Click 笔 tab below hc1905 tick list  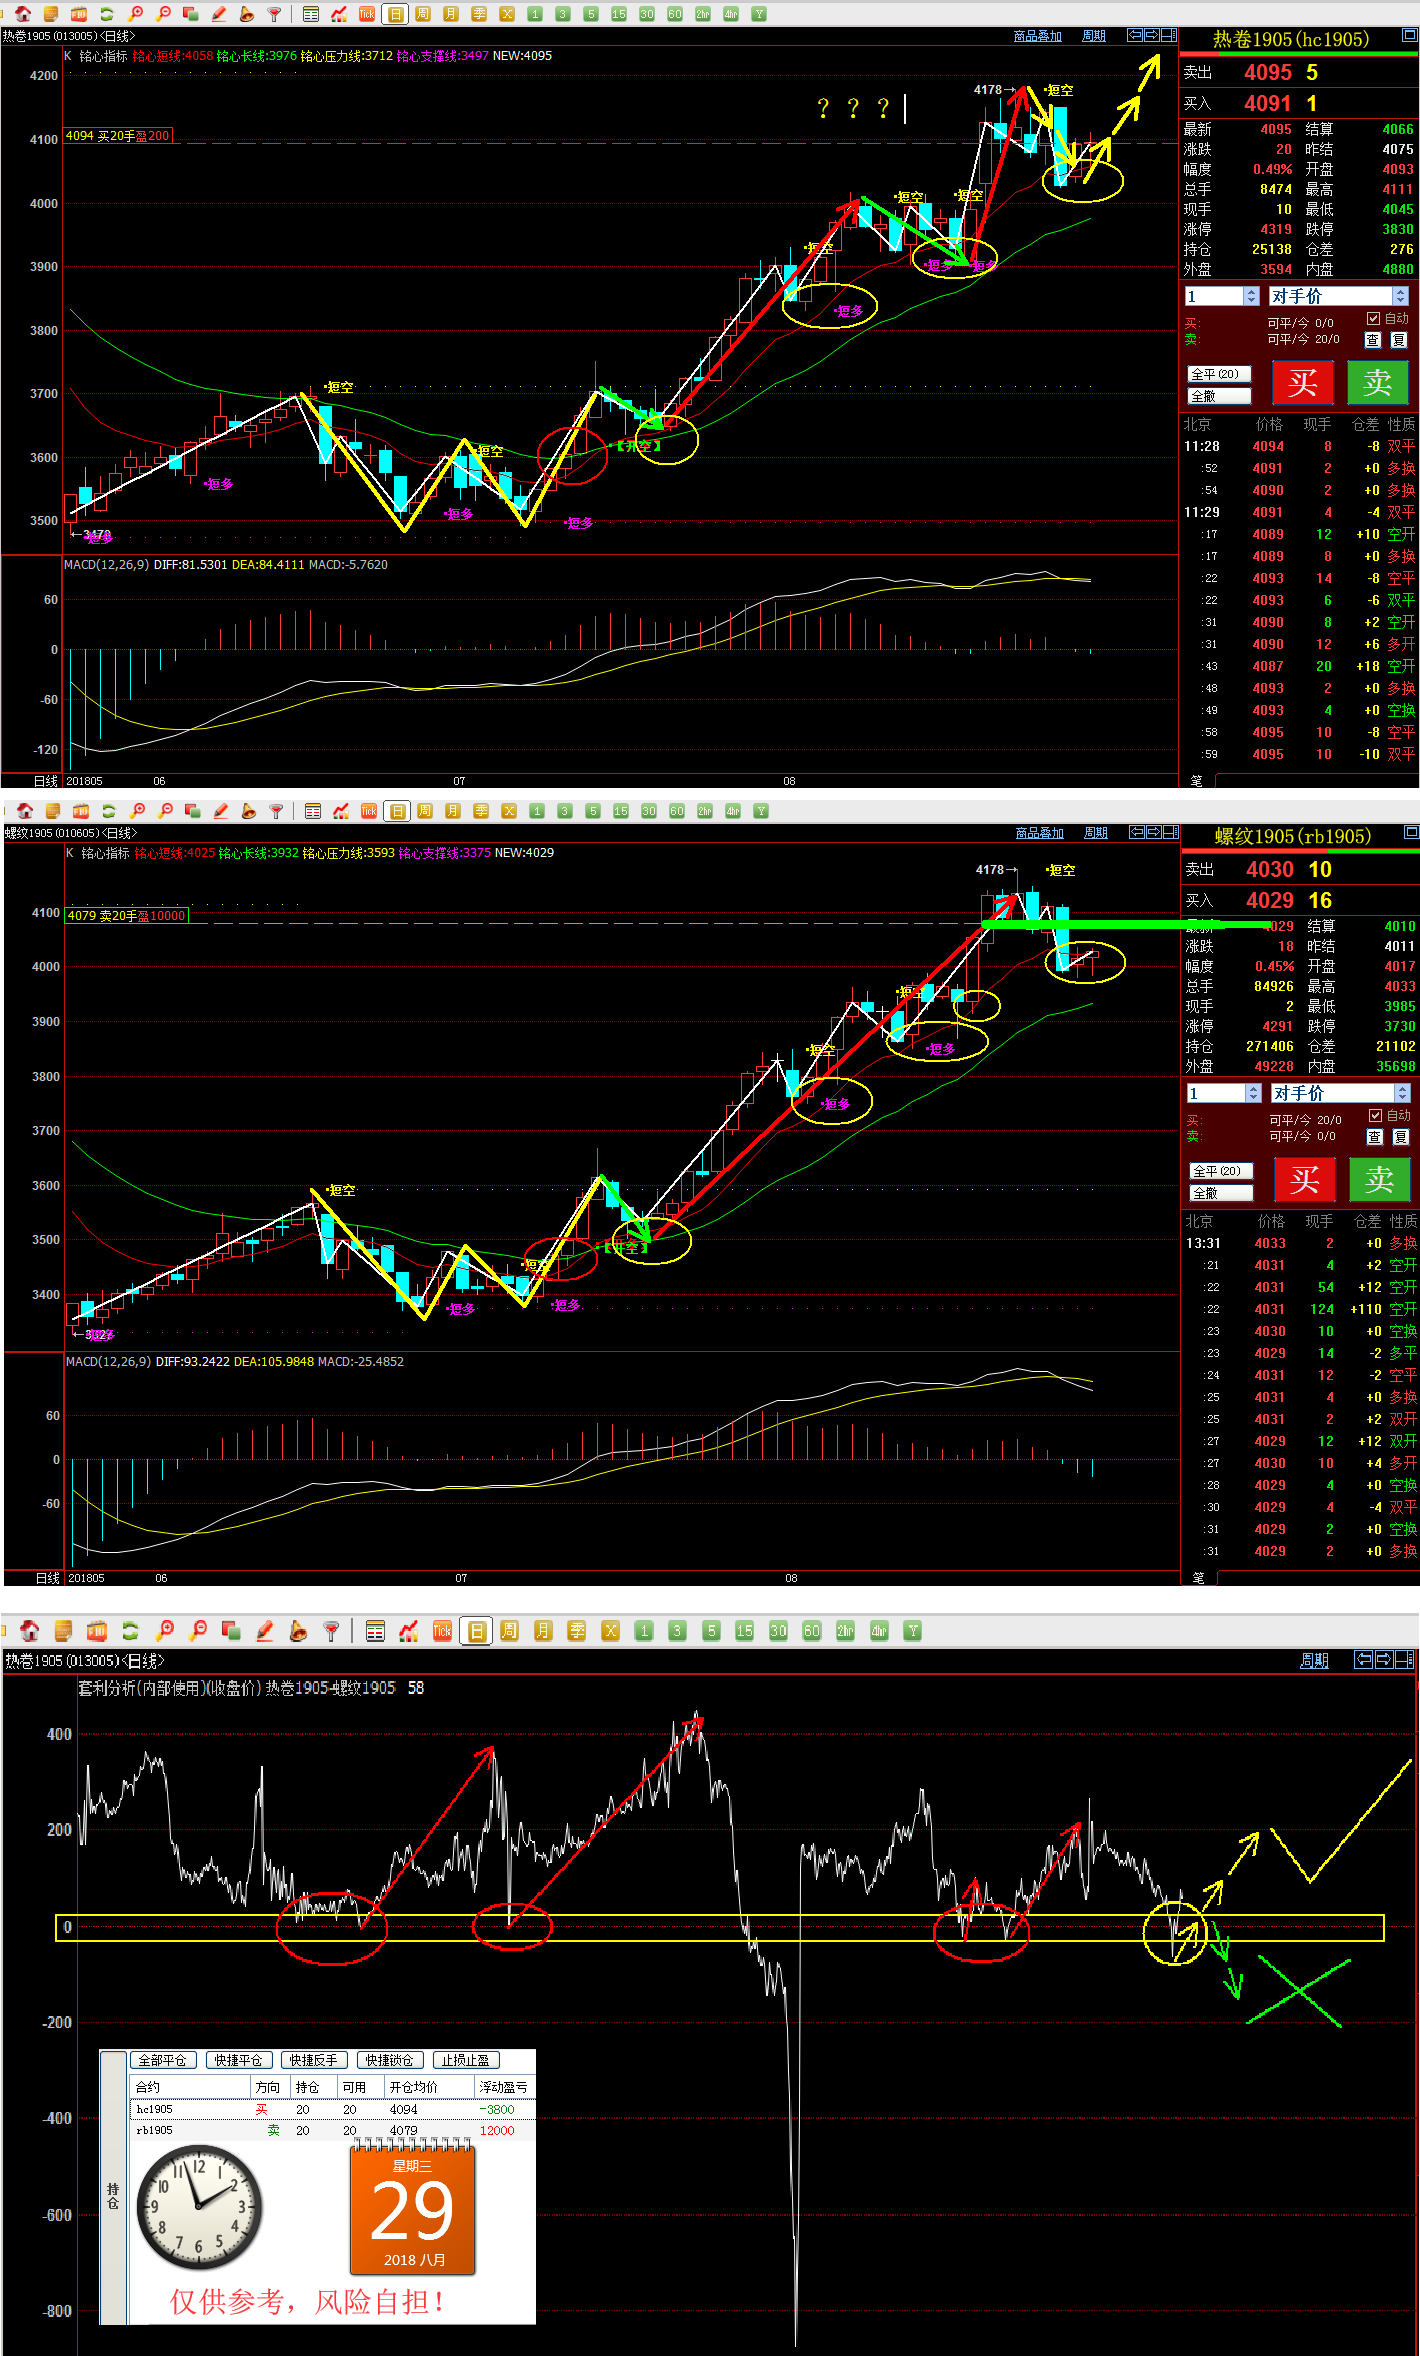click(1196, 781)
